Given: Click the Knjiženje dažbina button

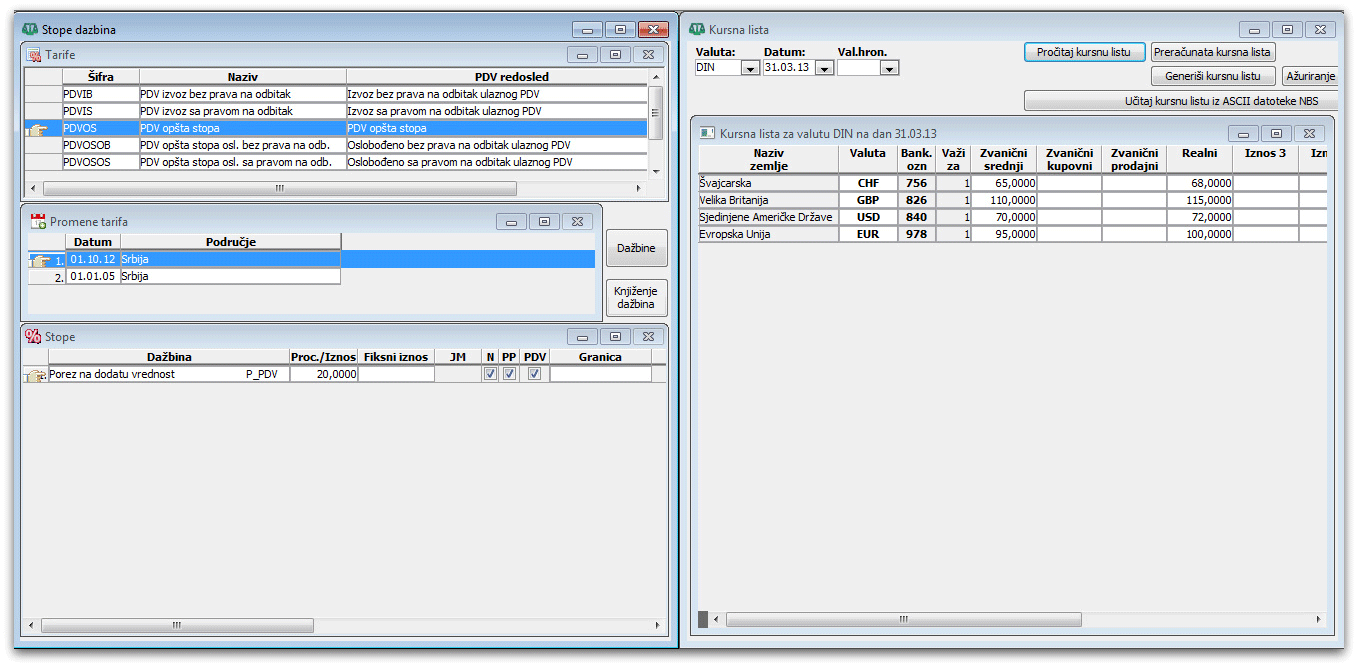Looking at the screenshot, I should click(636, 297).
